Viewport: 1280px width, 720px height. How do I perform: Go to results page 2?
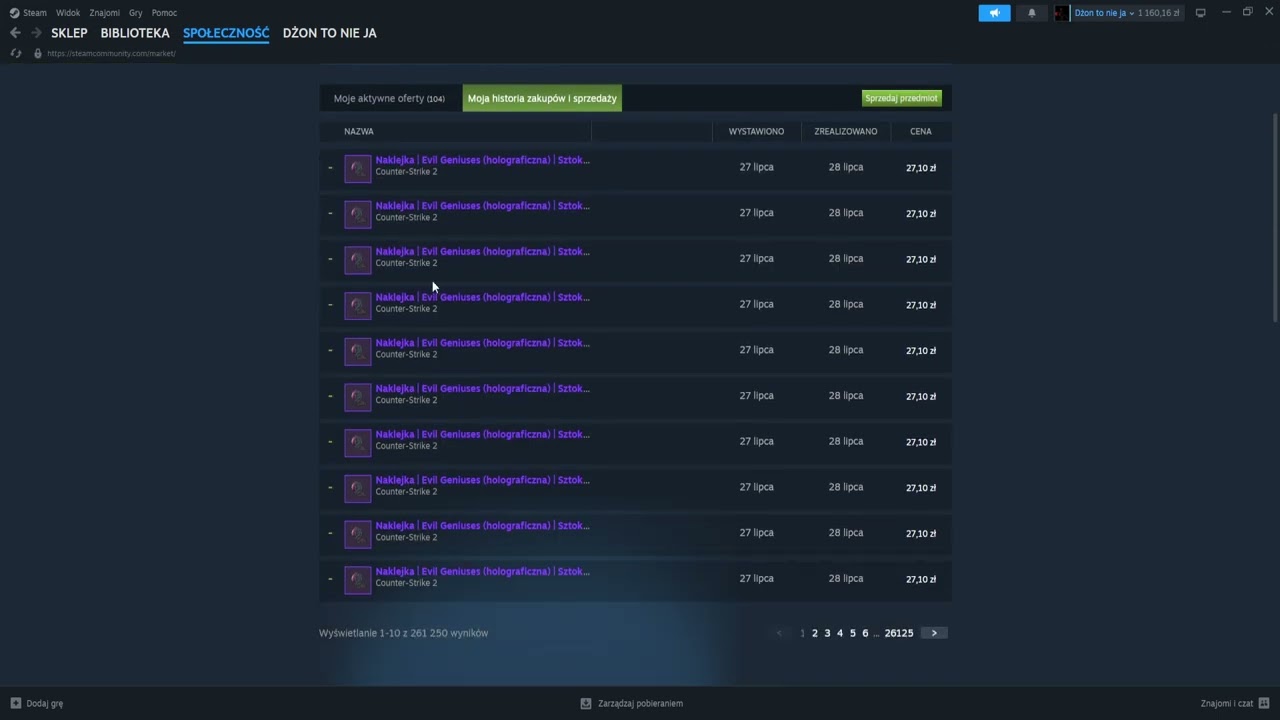(x=815, y=633)
